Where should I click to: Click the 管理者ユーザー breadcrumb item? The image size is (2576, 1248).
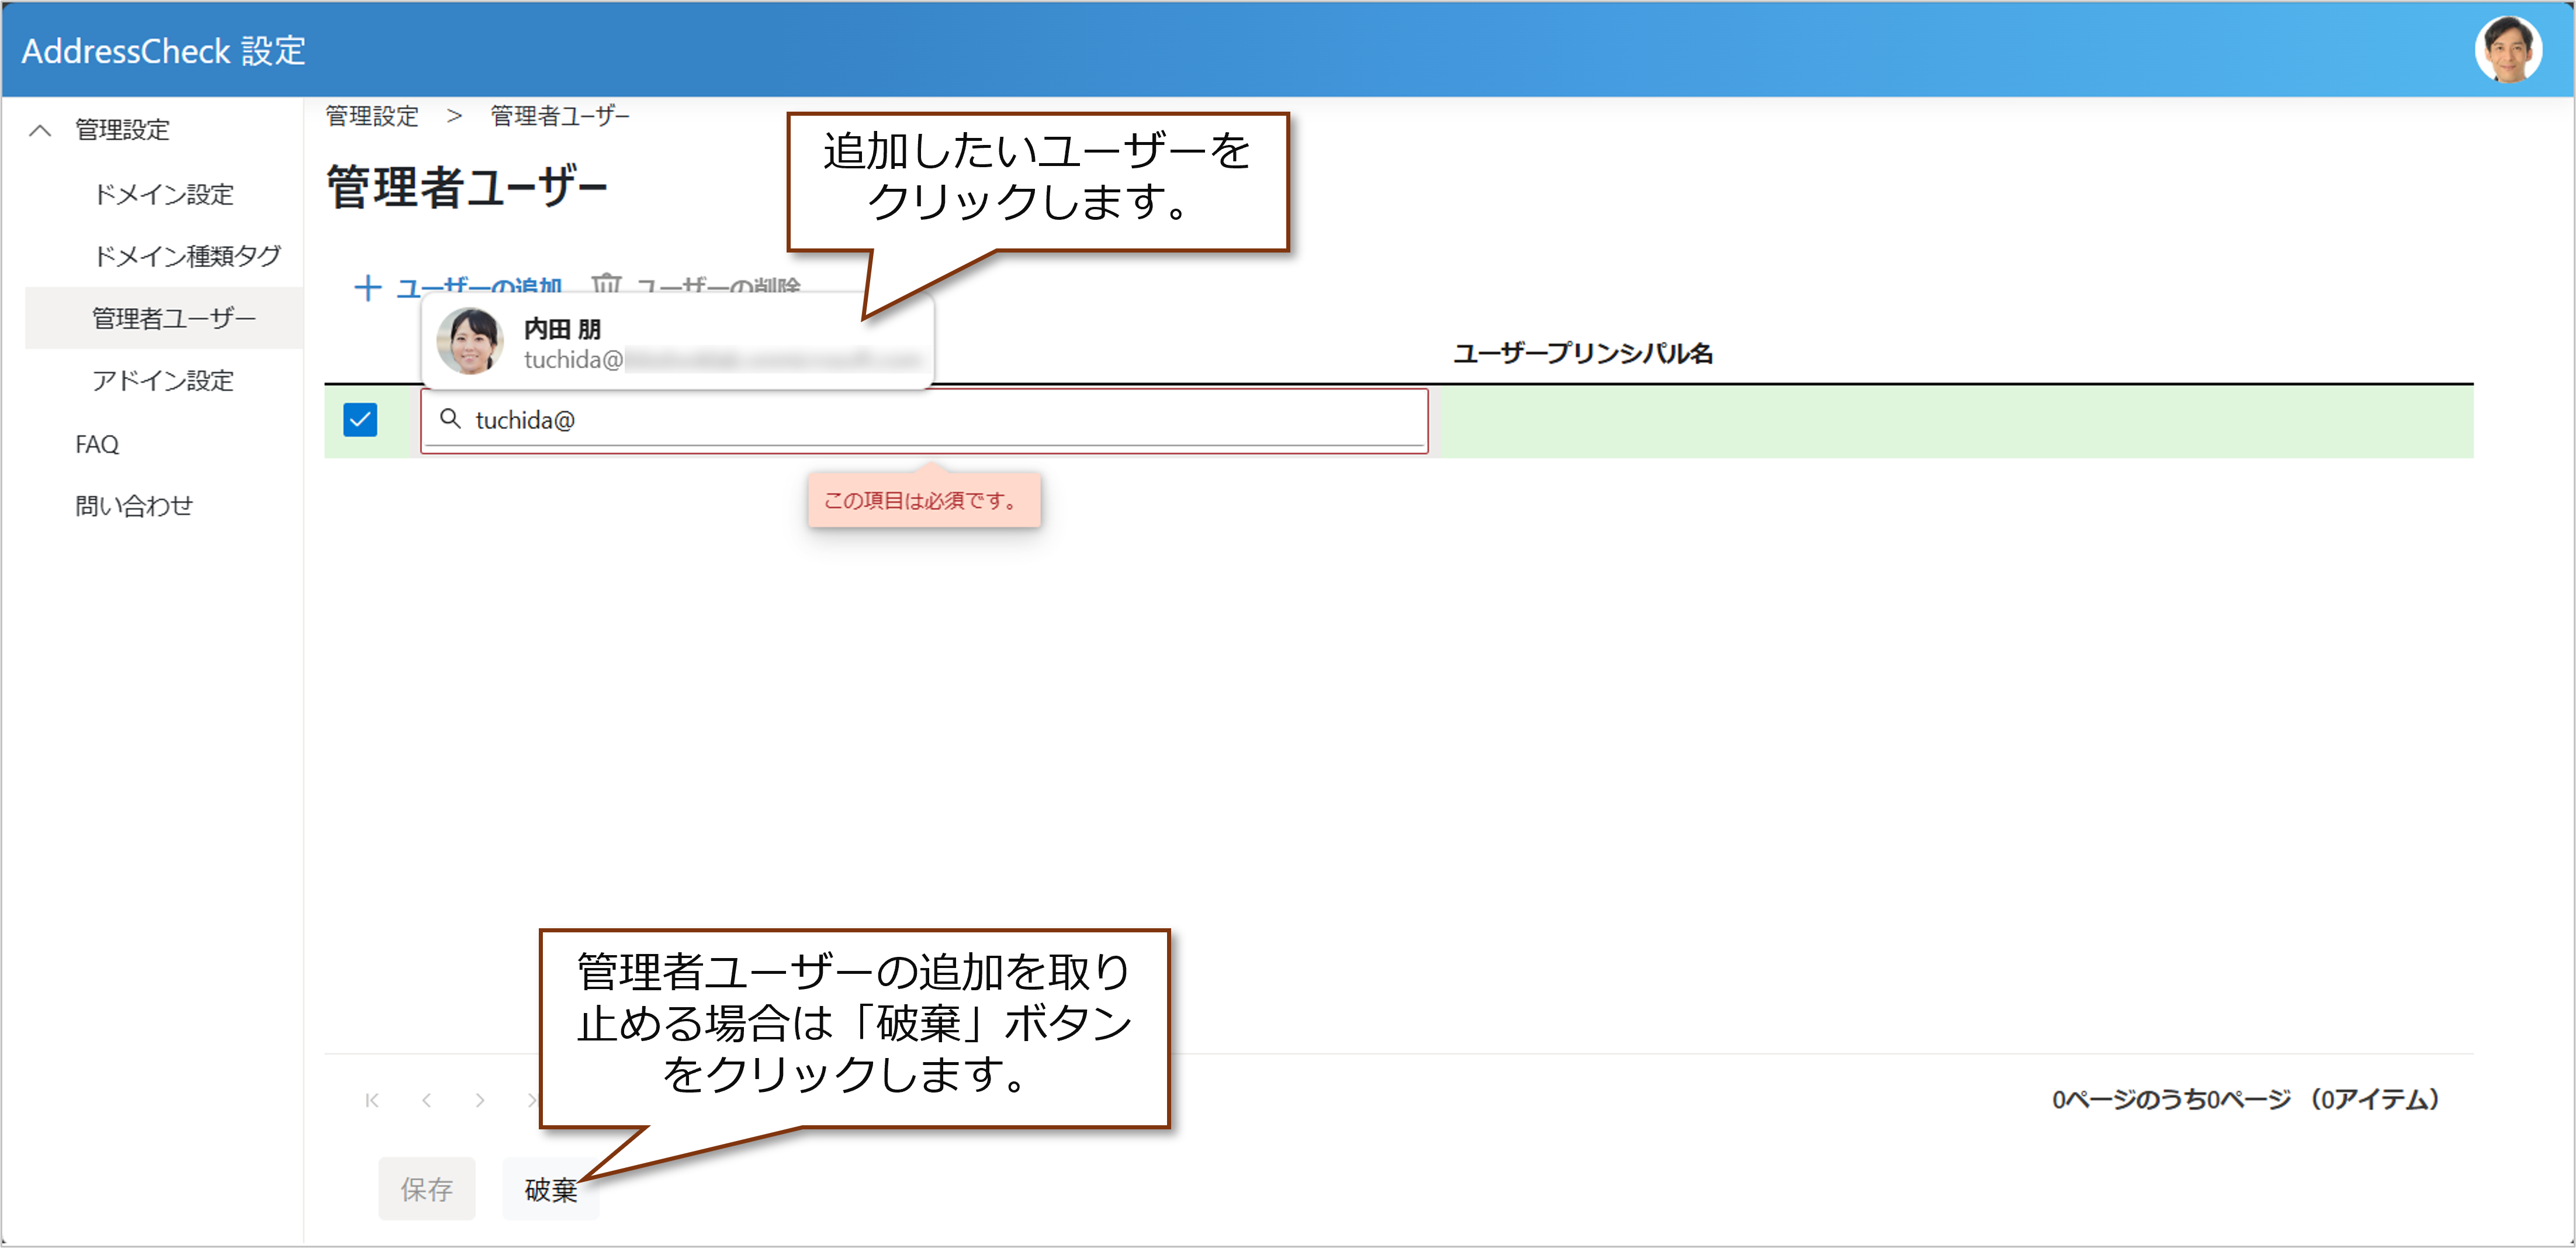pos(560,116)
